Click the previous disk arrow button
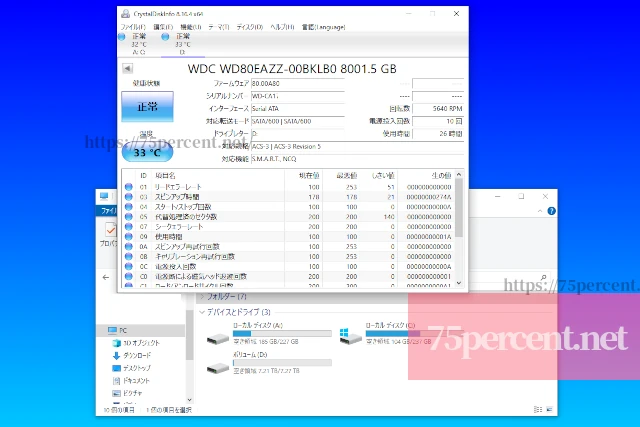 pos(127,68)
